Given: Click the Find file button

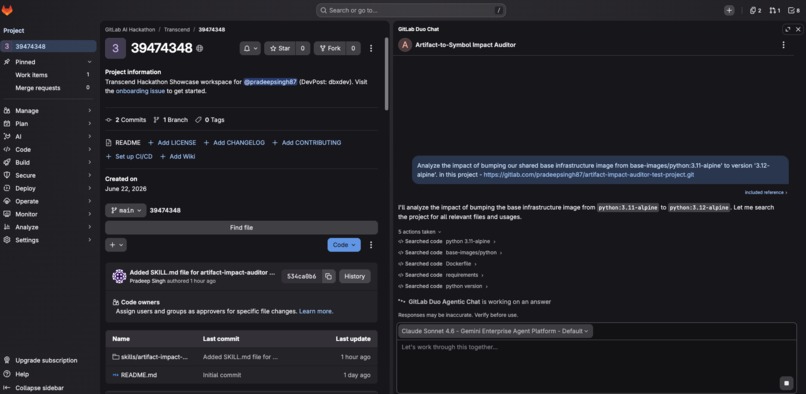Looking at the screenshot, I should (x=242, y=228).
